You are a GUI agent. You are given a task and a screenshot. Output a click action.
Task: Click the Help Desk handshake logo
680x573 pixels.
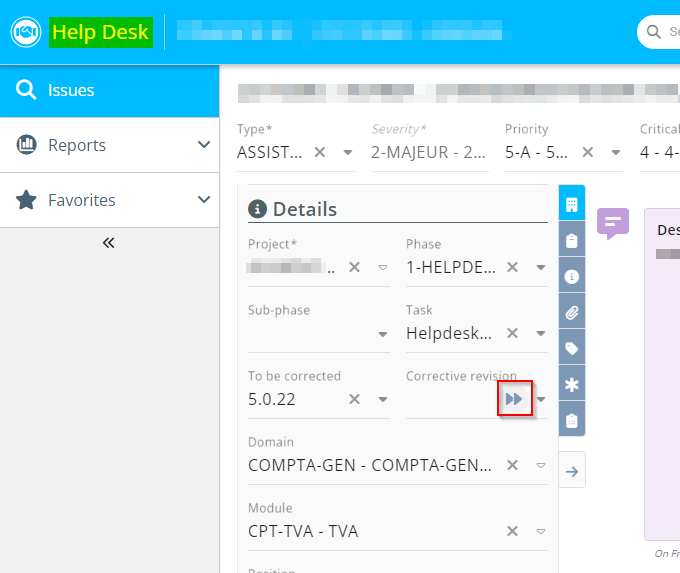25,32
